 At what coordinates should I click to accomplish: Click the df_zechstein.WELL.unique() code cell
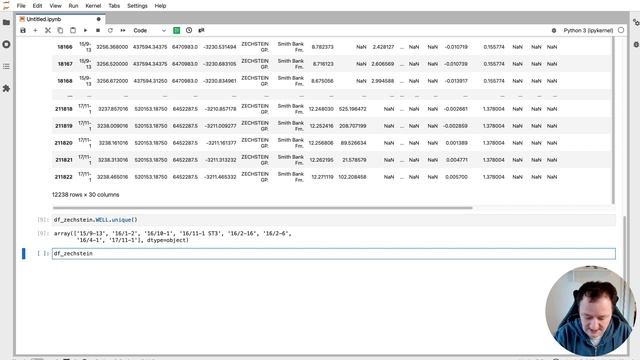coord(333,220)
